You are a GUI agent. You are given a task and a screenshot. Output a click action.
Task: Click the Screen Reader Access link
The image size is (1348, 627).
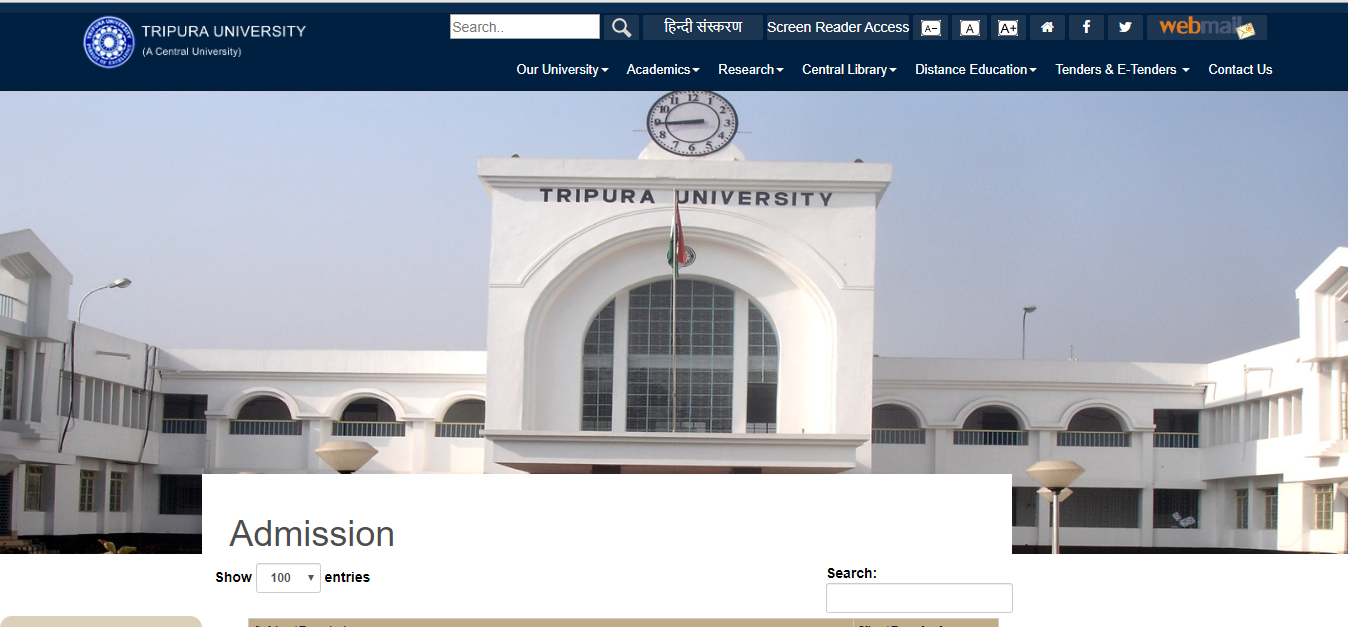click(837, 27)
